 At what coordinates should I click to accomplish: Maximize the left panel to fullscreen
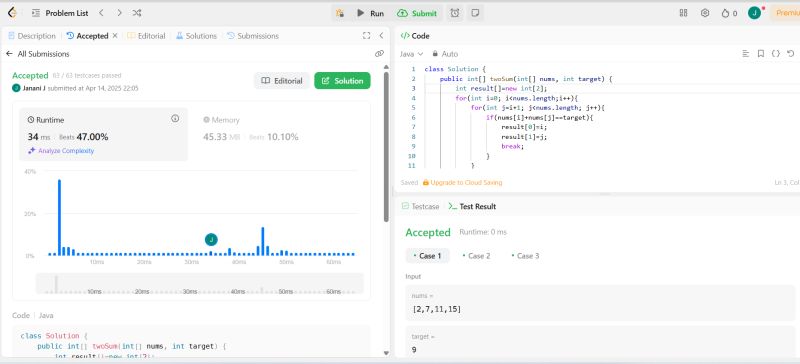tap(366, 36)
